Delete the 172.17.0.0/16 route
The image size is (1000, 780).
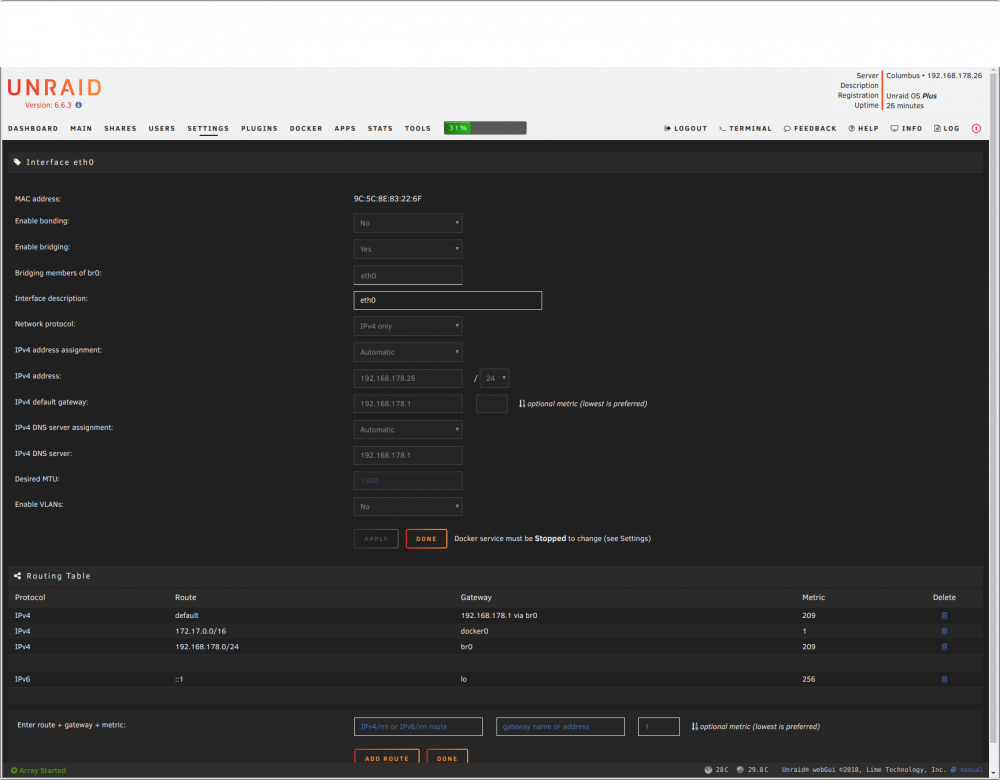[x=945, y=631]
